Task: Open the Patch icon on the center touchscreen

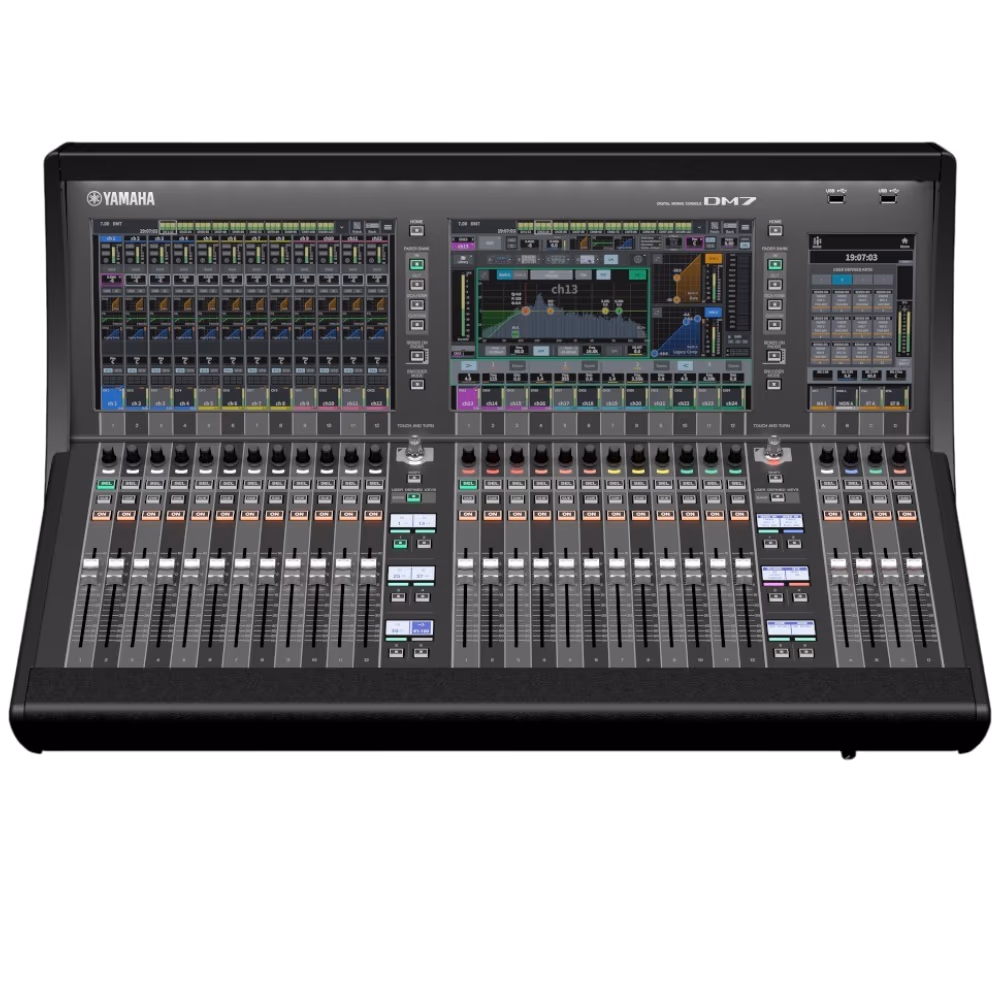Action: (715, 227)
